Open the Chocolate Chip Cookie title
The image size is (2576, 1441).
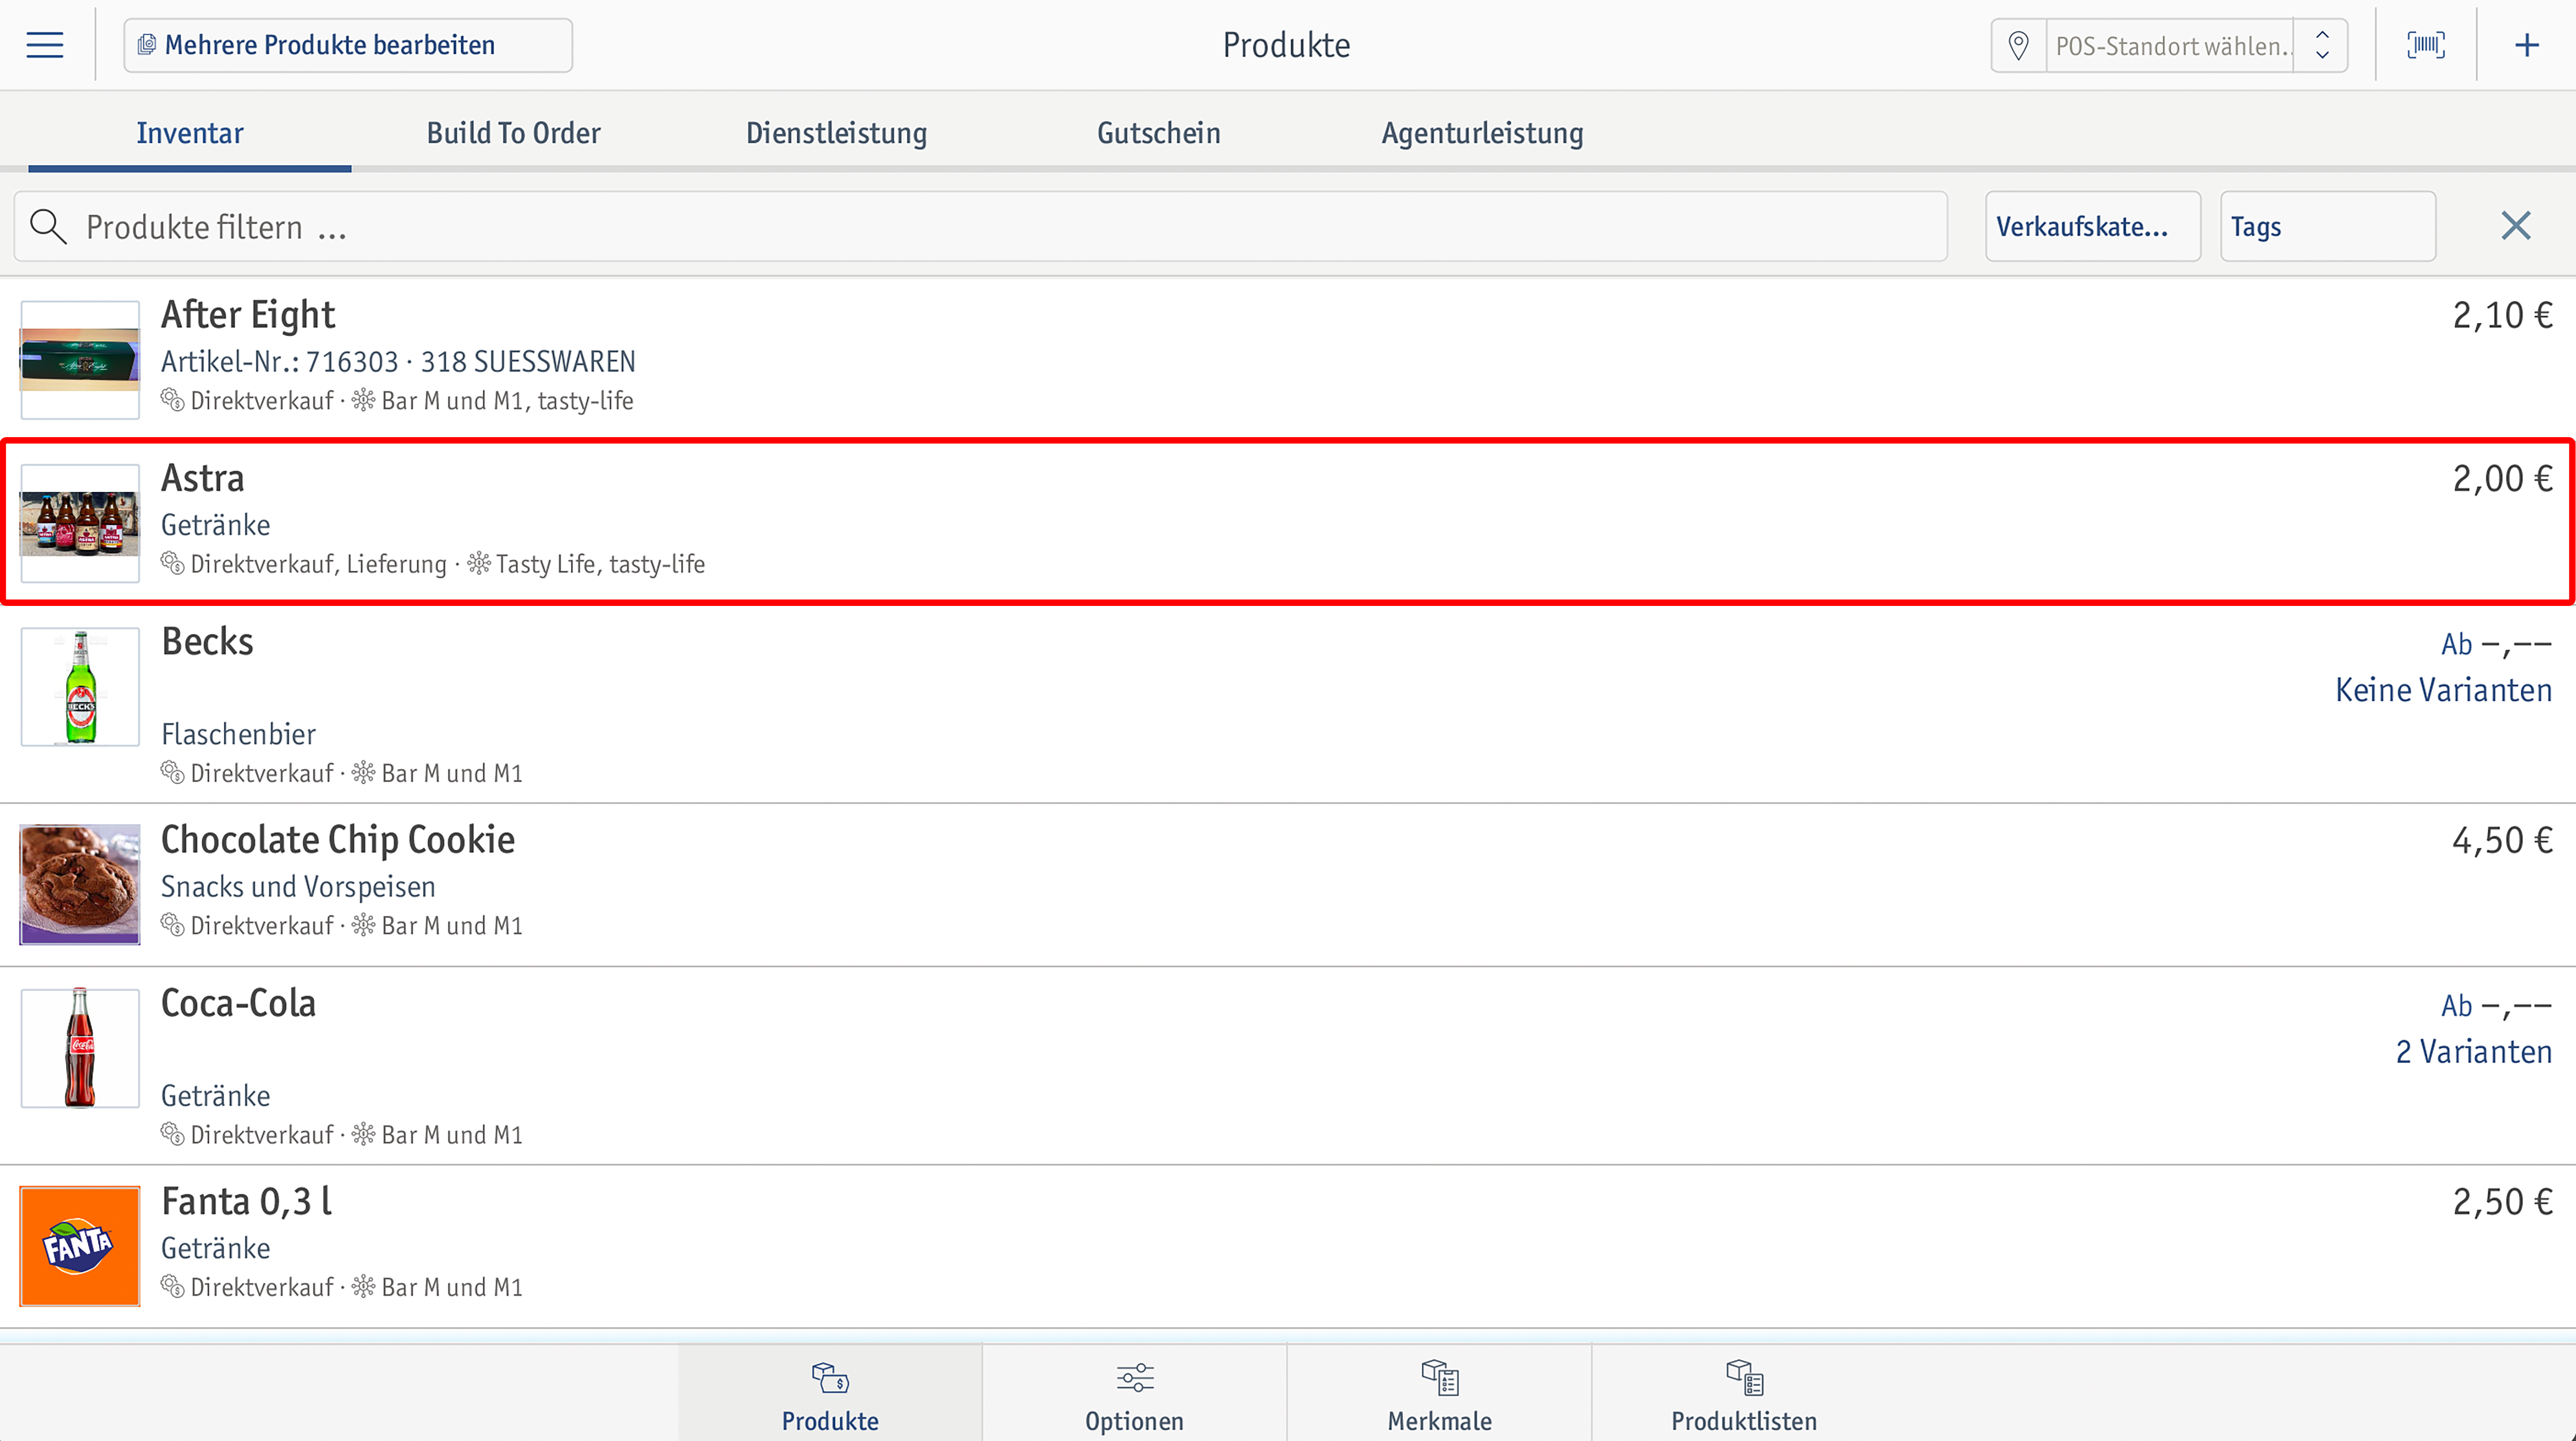point(338,840)
